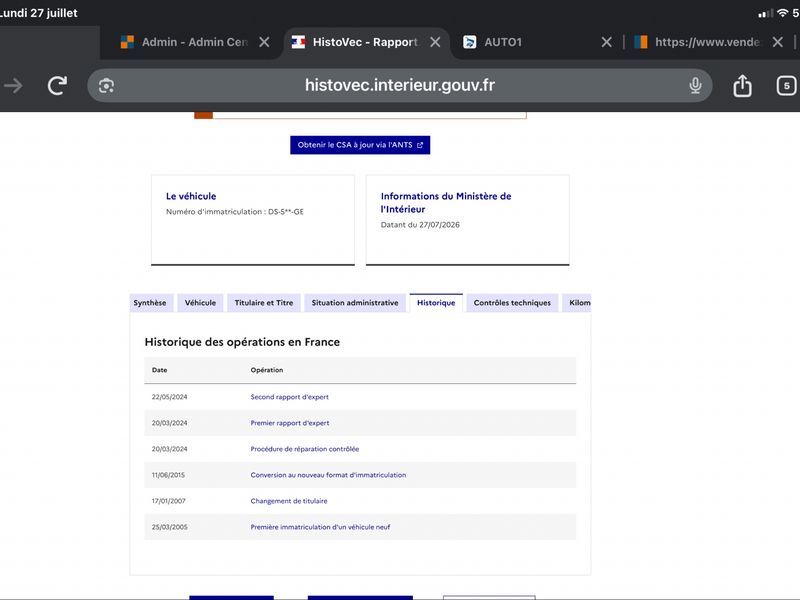Close the https://www.vende tab
Image resolution: width=800 pixels, height=600 pixels.
[x=777, y=42]
